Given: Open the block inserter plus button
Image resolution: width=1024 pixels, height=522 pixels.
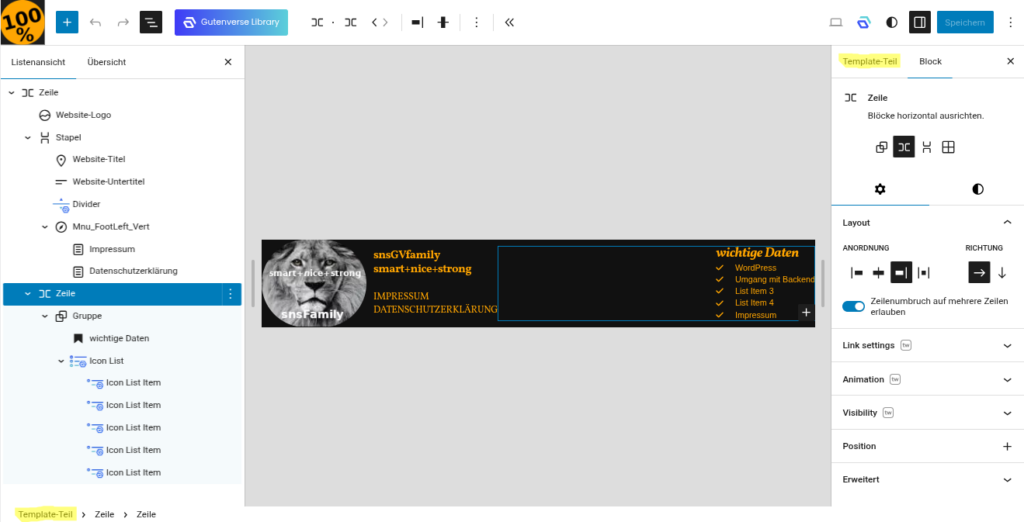Looking at the screenshot, I should [67, 22].
